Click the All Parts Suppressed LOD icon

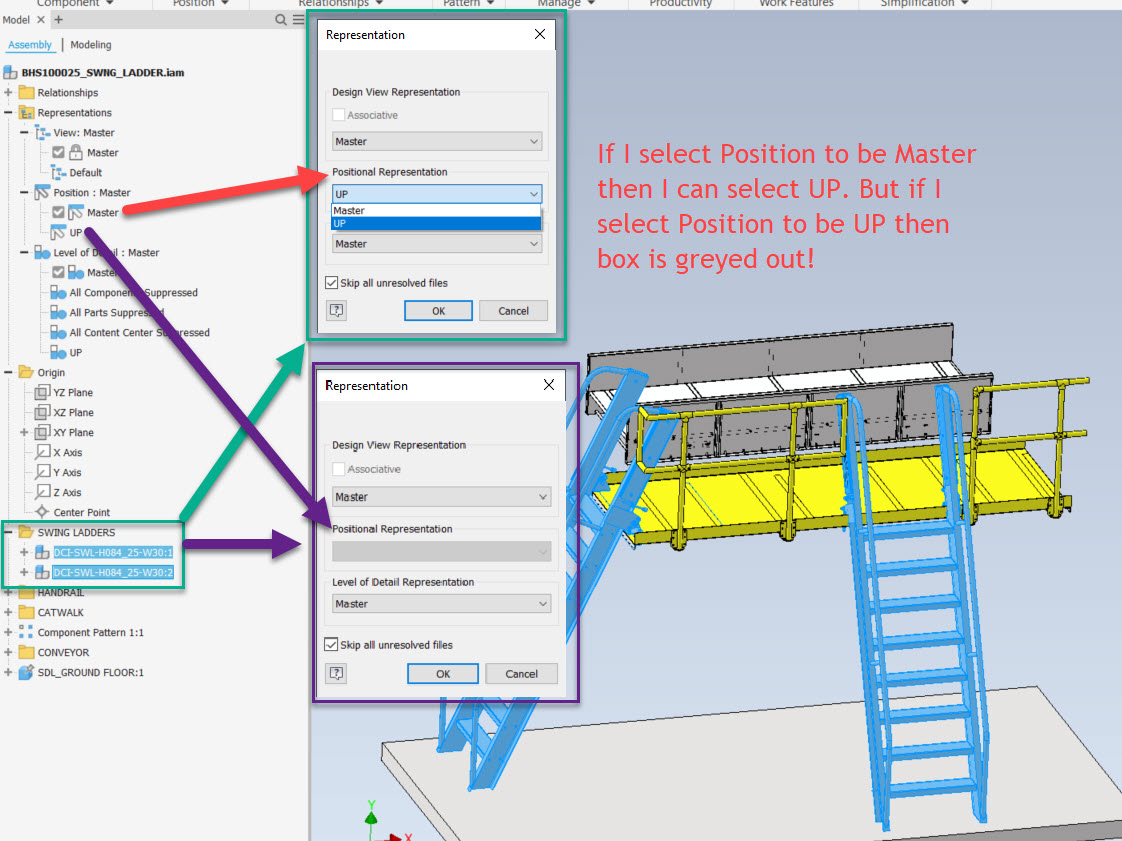57,312
